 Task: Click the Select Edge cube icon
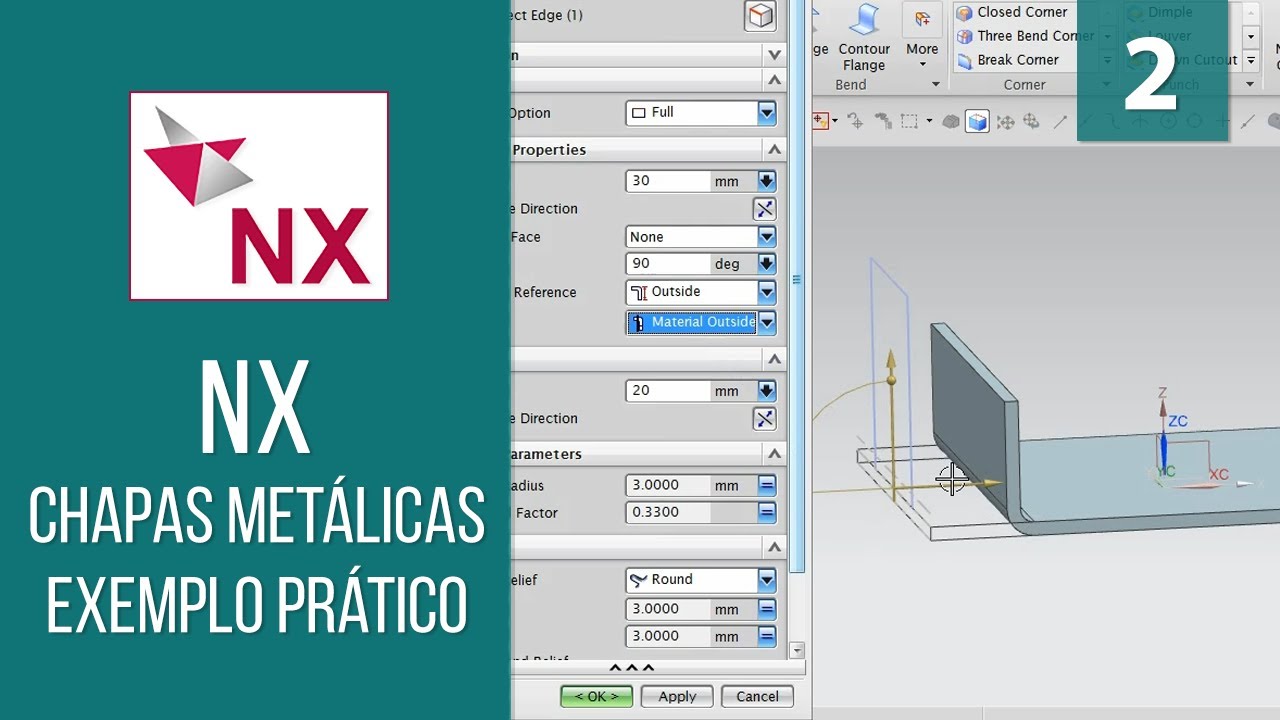(761, 16)
